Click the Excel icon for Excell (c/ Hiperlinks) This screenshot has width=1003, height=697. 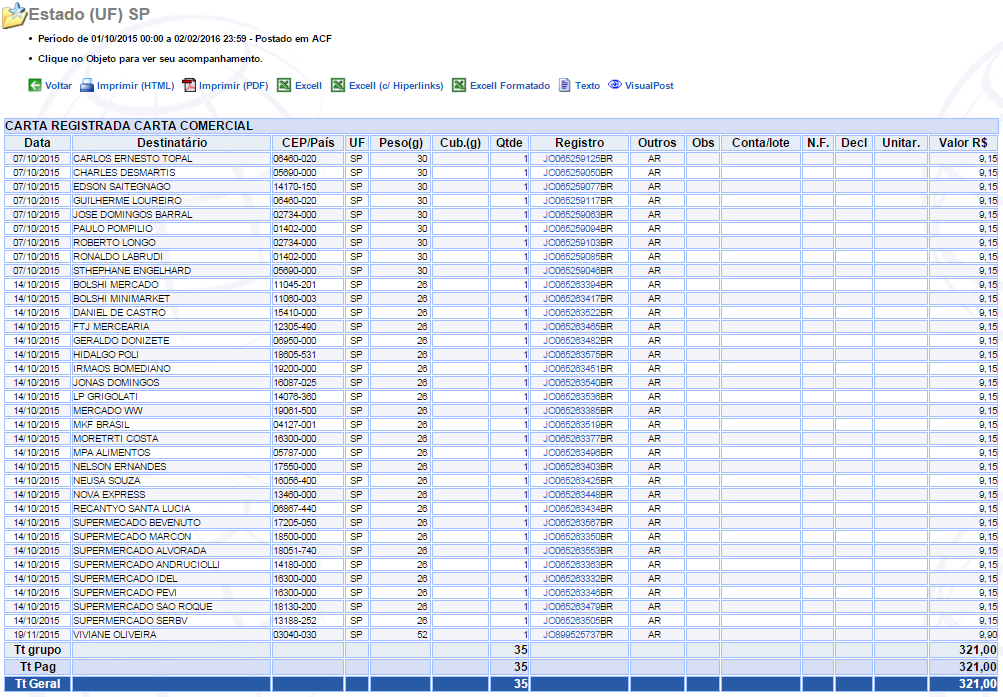338,86
